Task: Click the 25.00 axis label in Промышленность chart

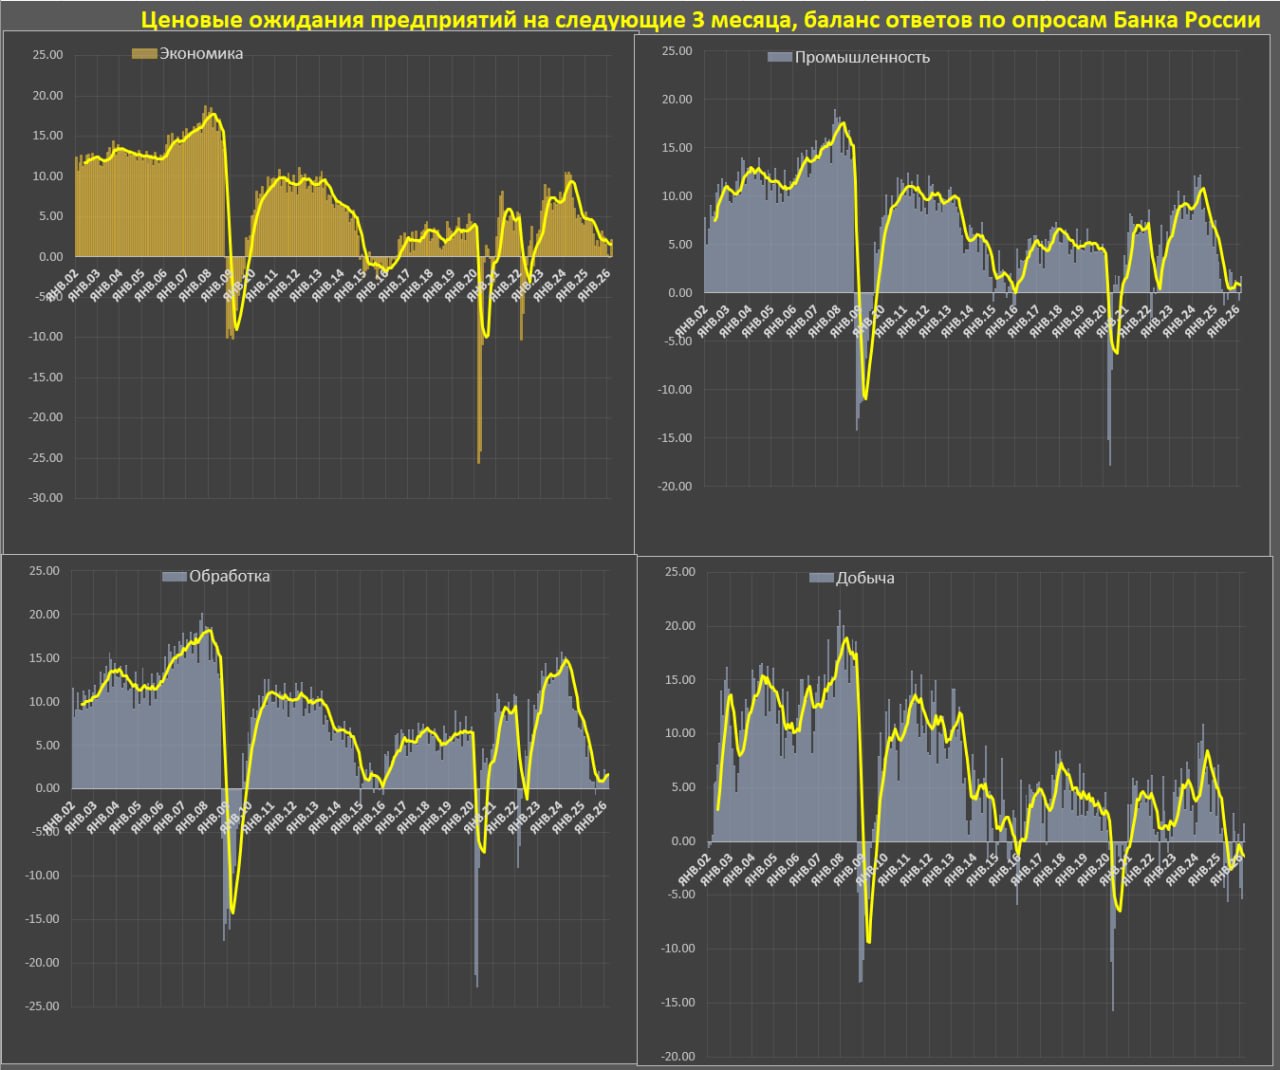Action: click(x=676, y=51)
